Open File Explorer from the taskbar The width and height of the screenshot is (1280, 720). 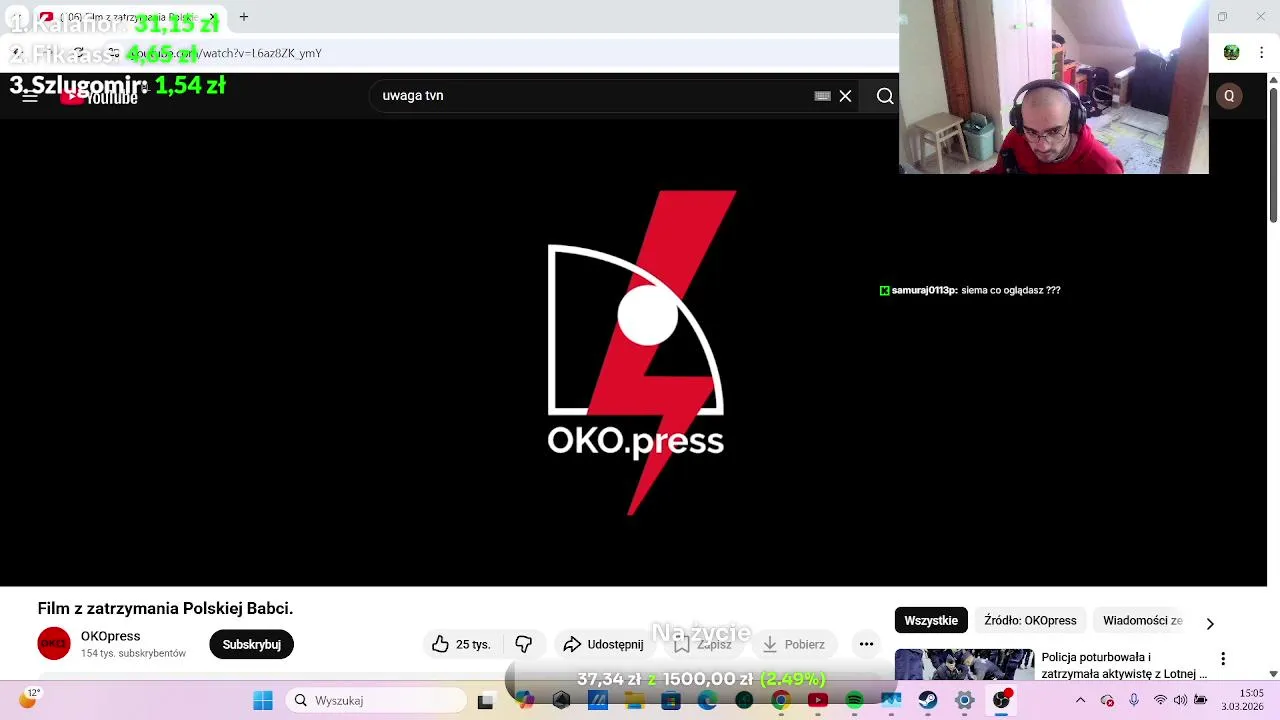coord(634,701)
